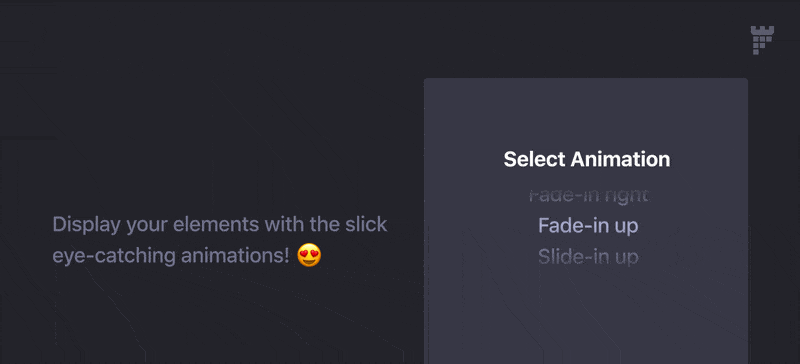
Task: Click the pixelated castle logo icon
Action: pos(762,40)
